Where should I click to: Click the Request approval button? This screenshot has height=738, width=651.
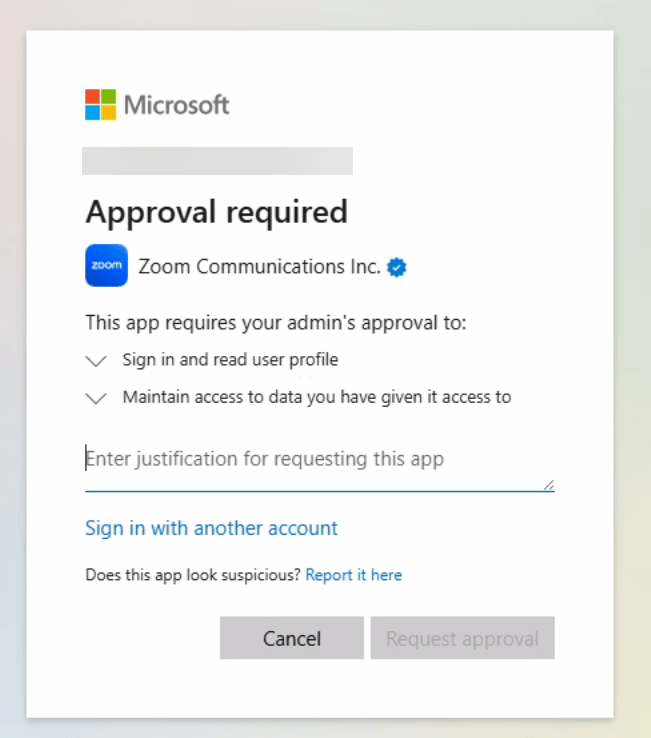point(462,638)
